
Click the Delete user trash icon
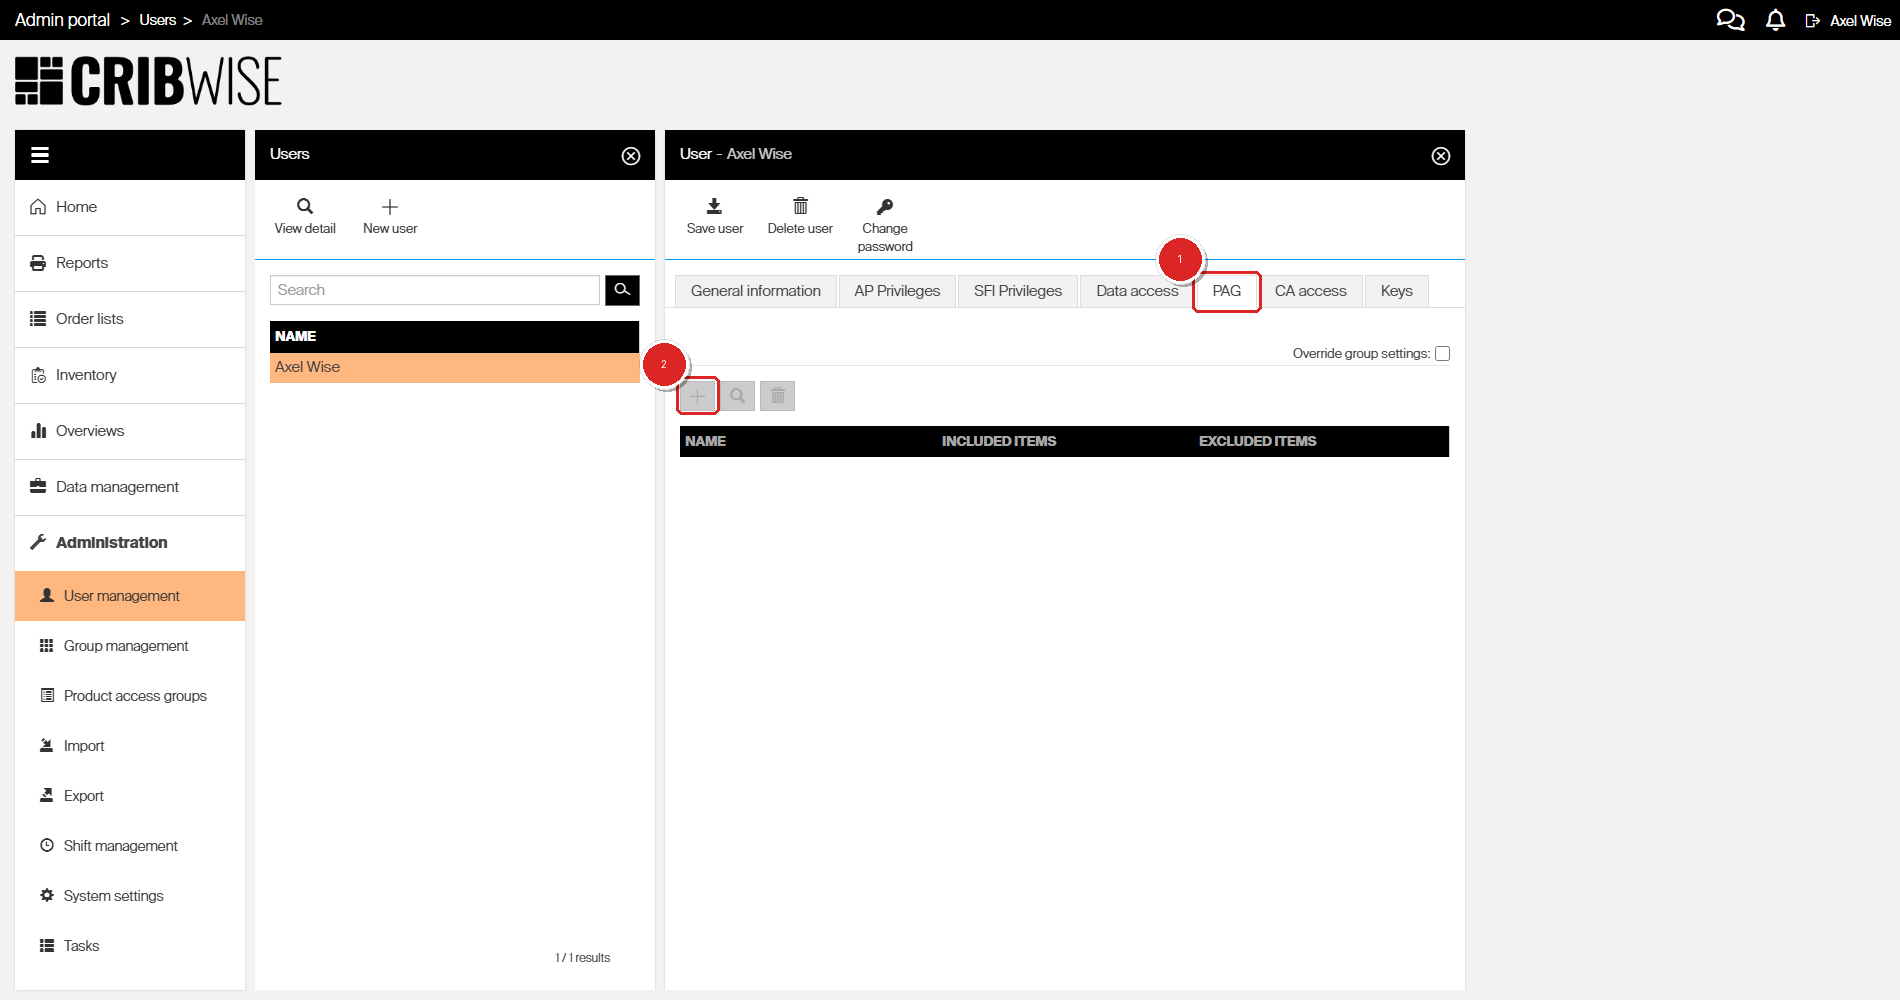[800, 207]
